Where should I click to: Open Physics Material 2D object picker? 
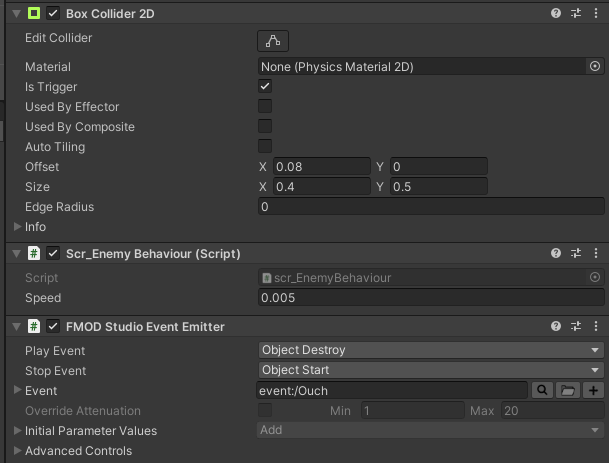595,66
